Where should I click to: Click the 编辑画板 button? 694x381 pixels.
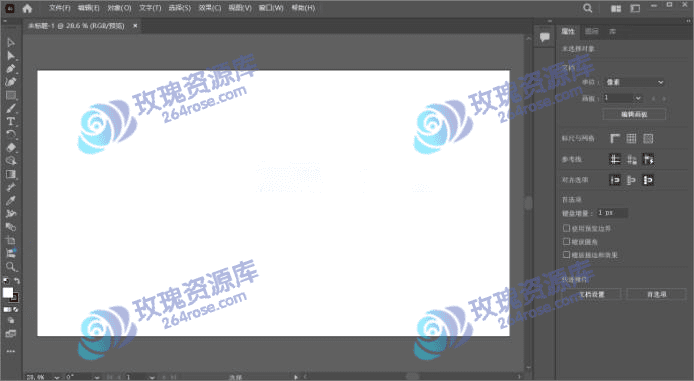[634, 114]
